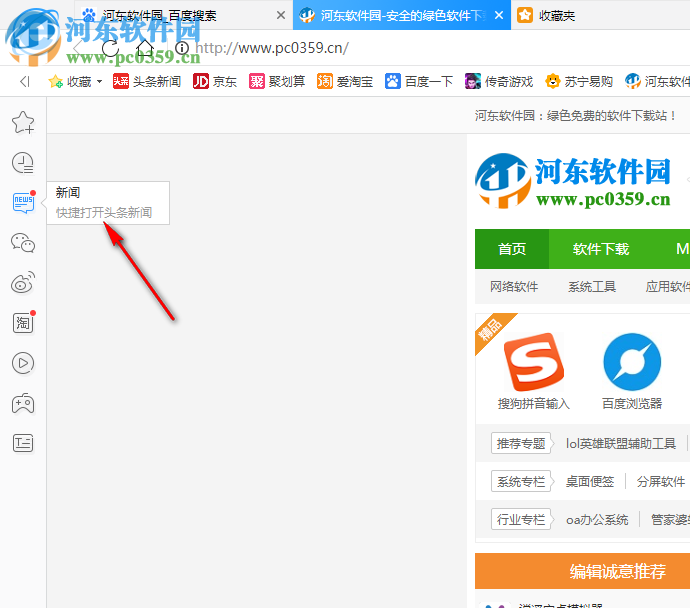Expand the 收藏 bookmarks dropdown arrow
The height and width of the screenshot is (608, 690).
[99, 81]
